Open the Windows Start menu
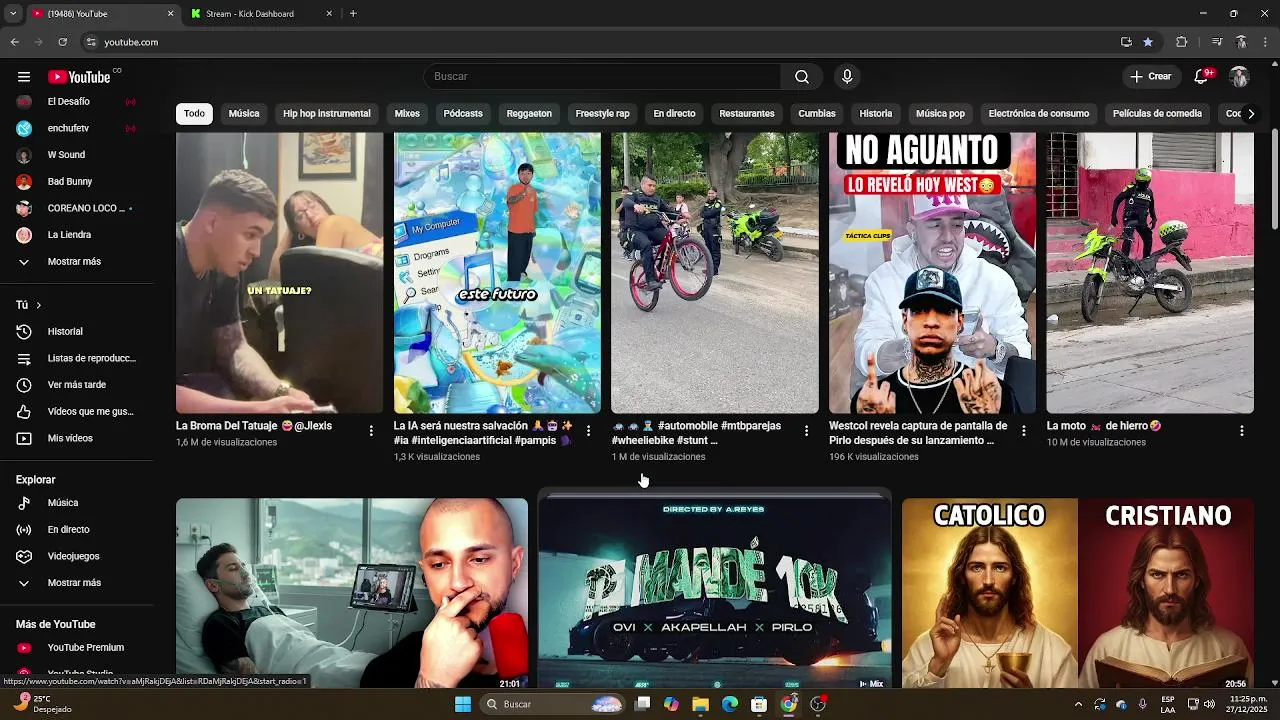This screenshot has width=1280, height=720. (x=463, y=704)
